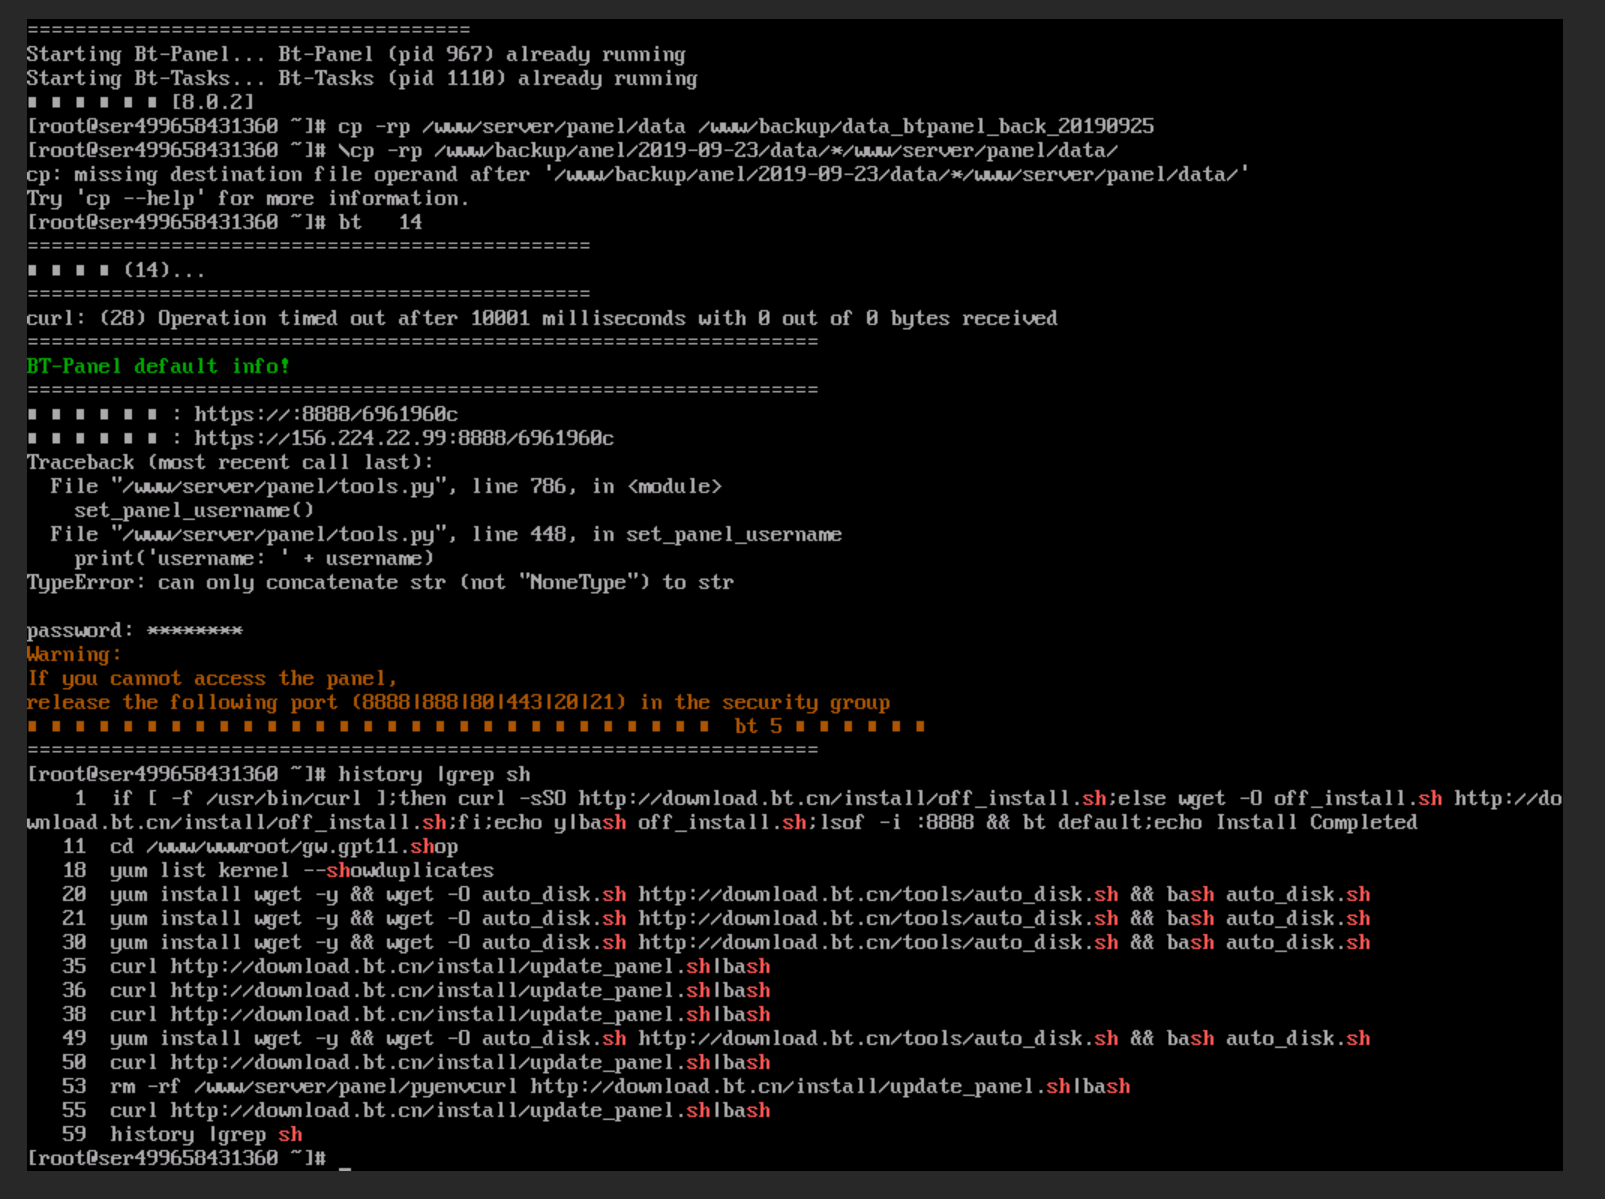Click the "print('username: ' + username)" line

[x=254, y=558]
